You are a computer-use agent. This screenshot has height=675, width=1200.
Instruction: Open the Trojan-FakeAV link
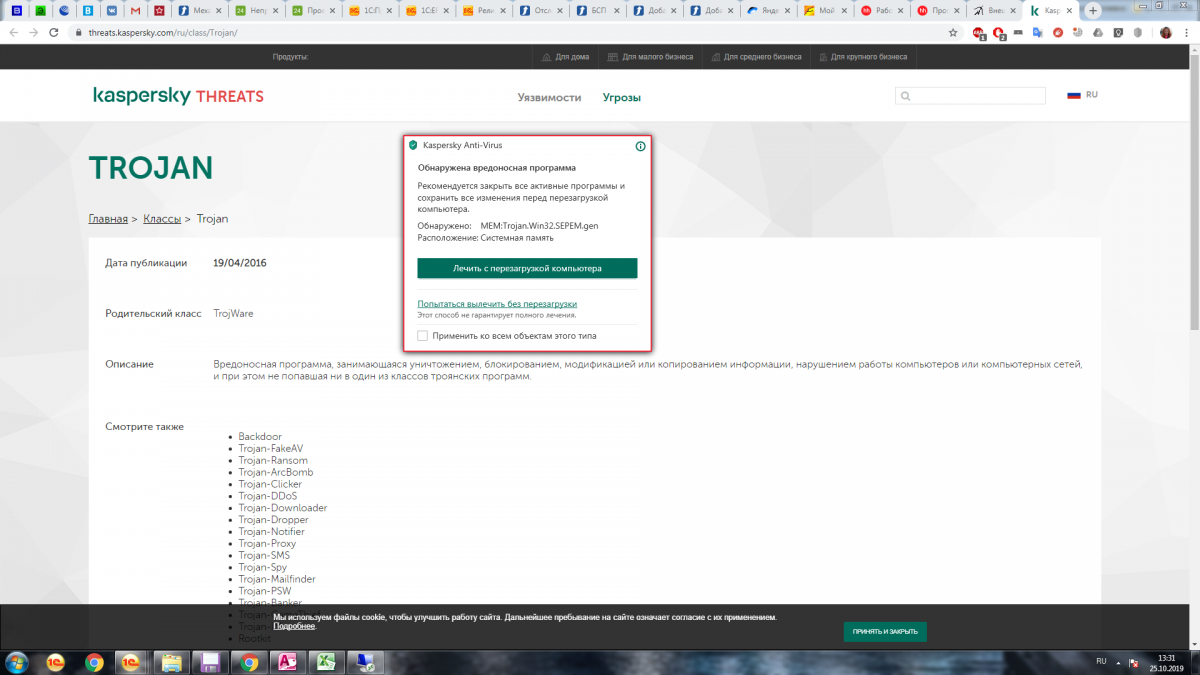pyautogui.click(x=270, y=449)
